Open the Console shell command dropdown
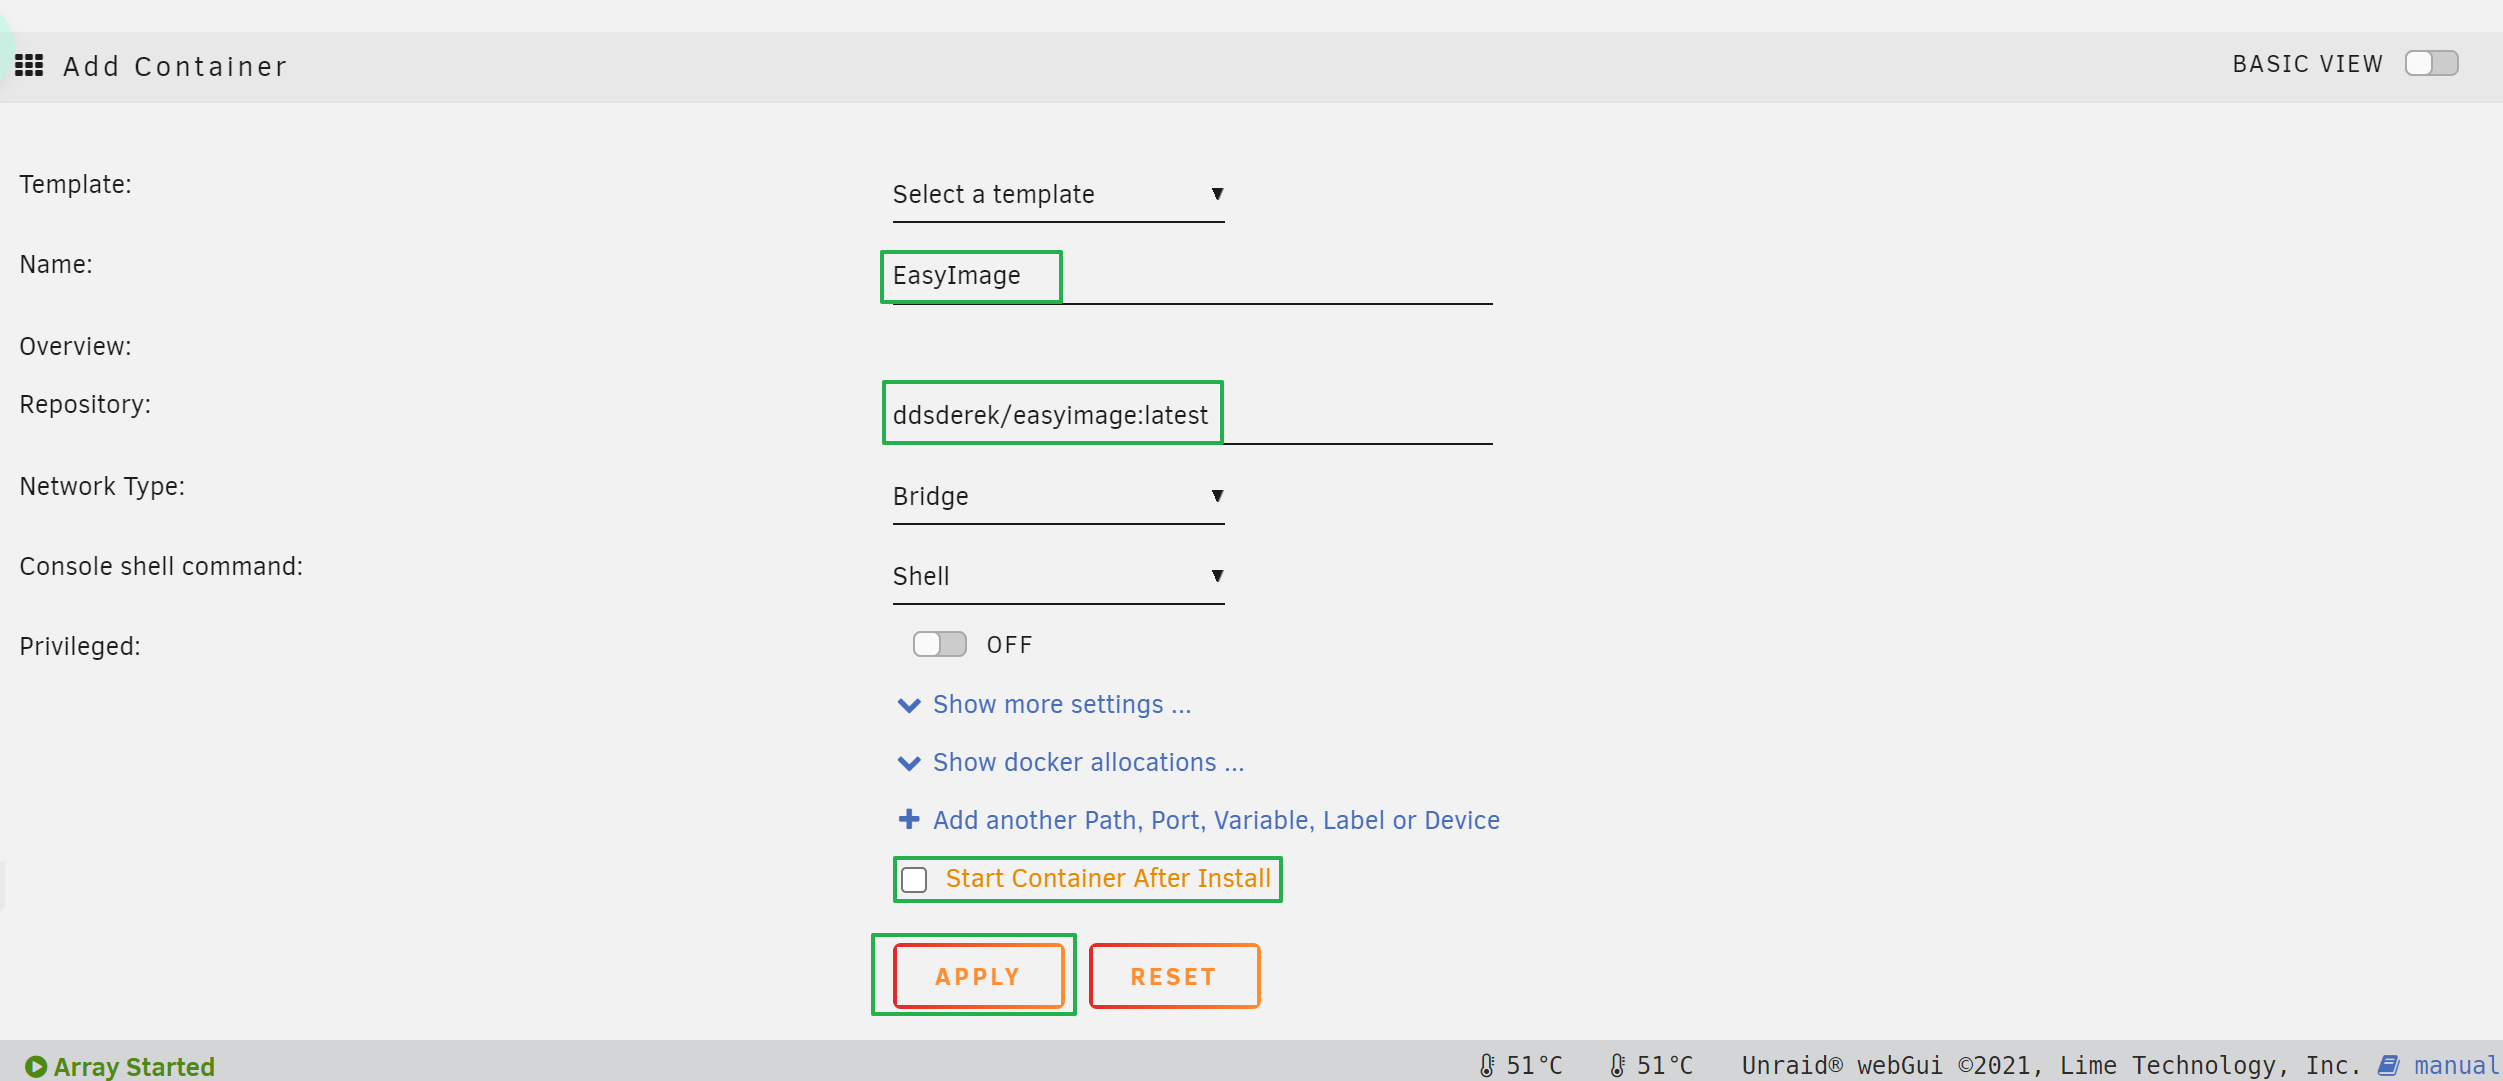This screenshot has height=1081, width=2503. coord(1058,577)
